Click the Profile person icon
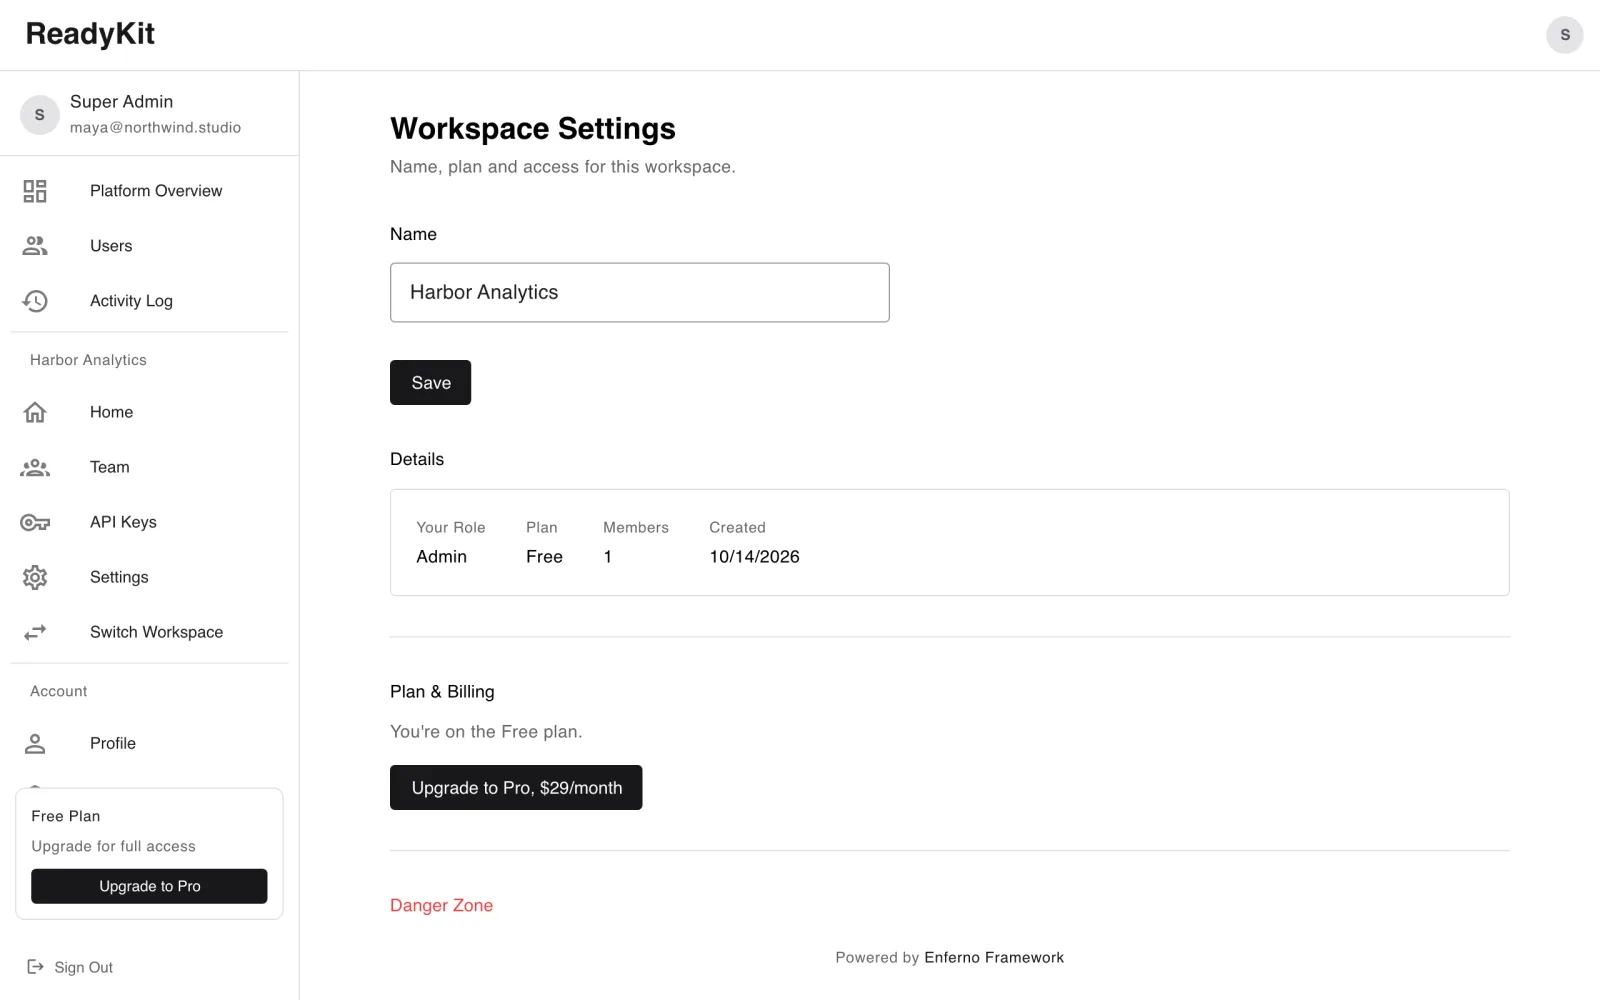This screenshot has height=1000, width=1600. [35, 743]
